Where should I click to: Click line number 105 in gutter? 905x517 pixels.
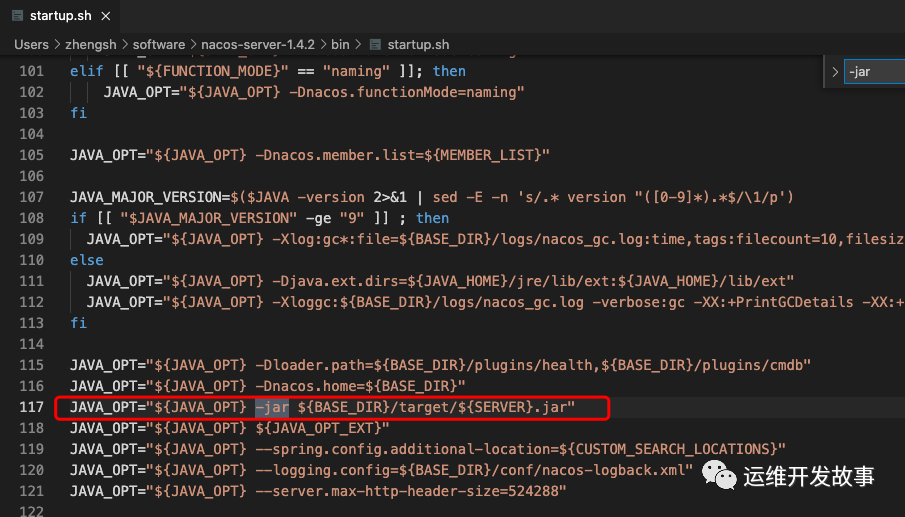coord(32,155)
